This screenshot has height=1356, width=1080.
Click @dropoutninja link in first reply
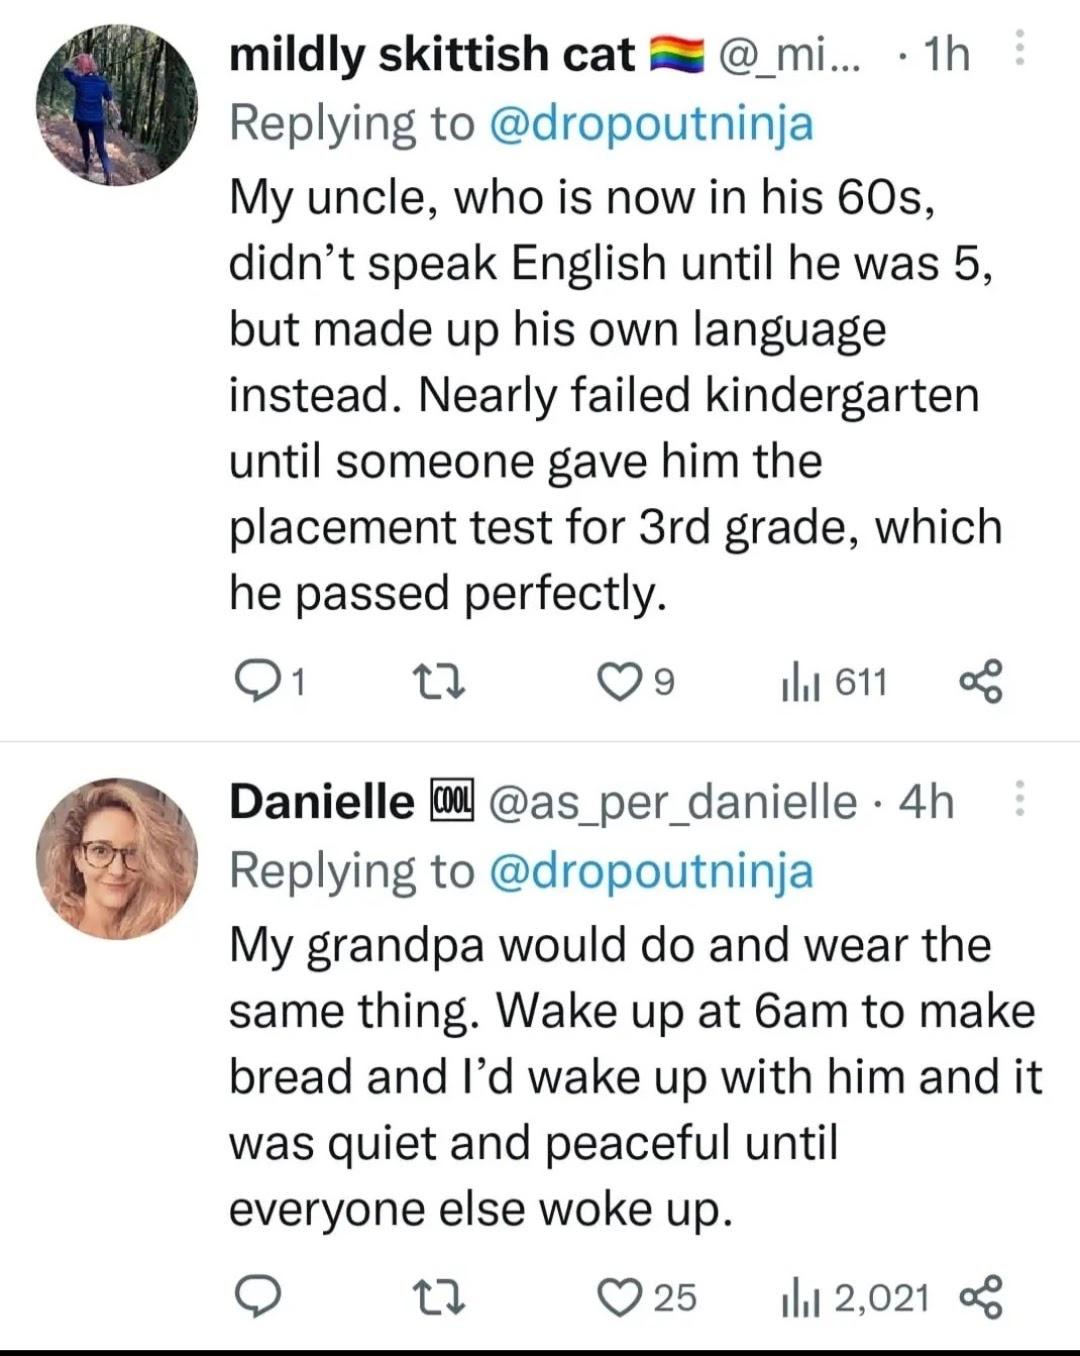(650, 124)
